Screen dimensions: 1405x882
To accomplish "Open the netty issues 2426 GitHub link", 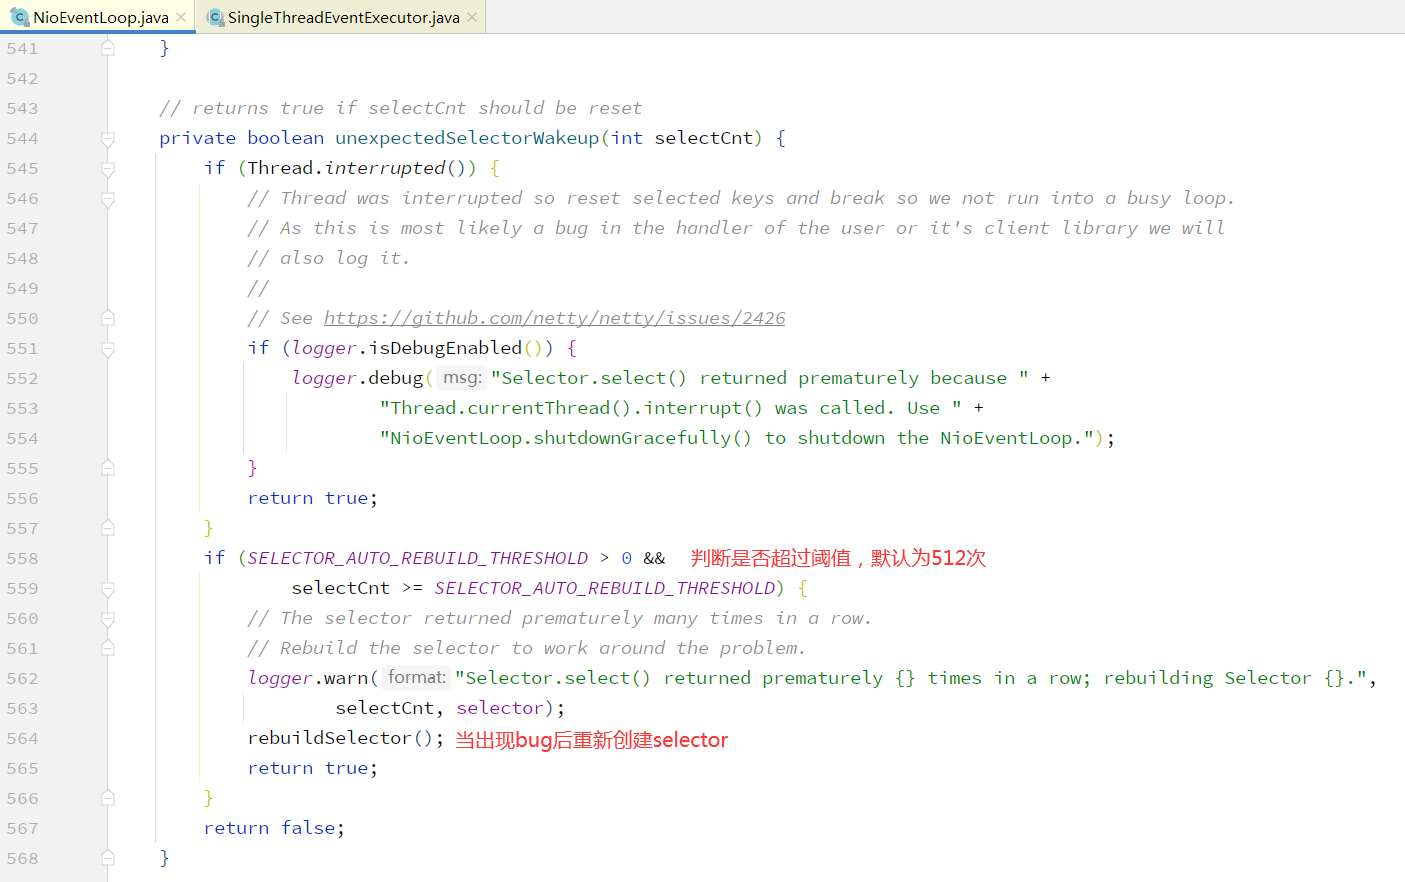I will 554,318.
